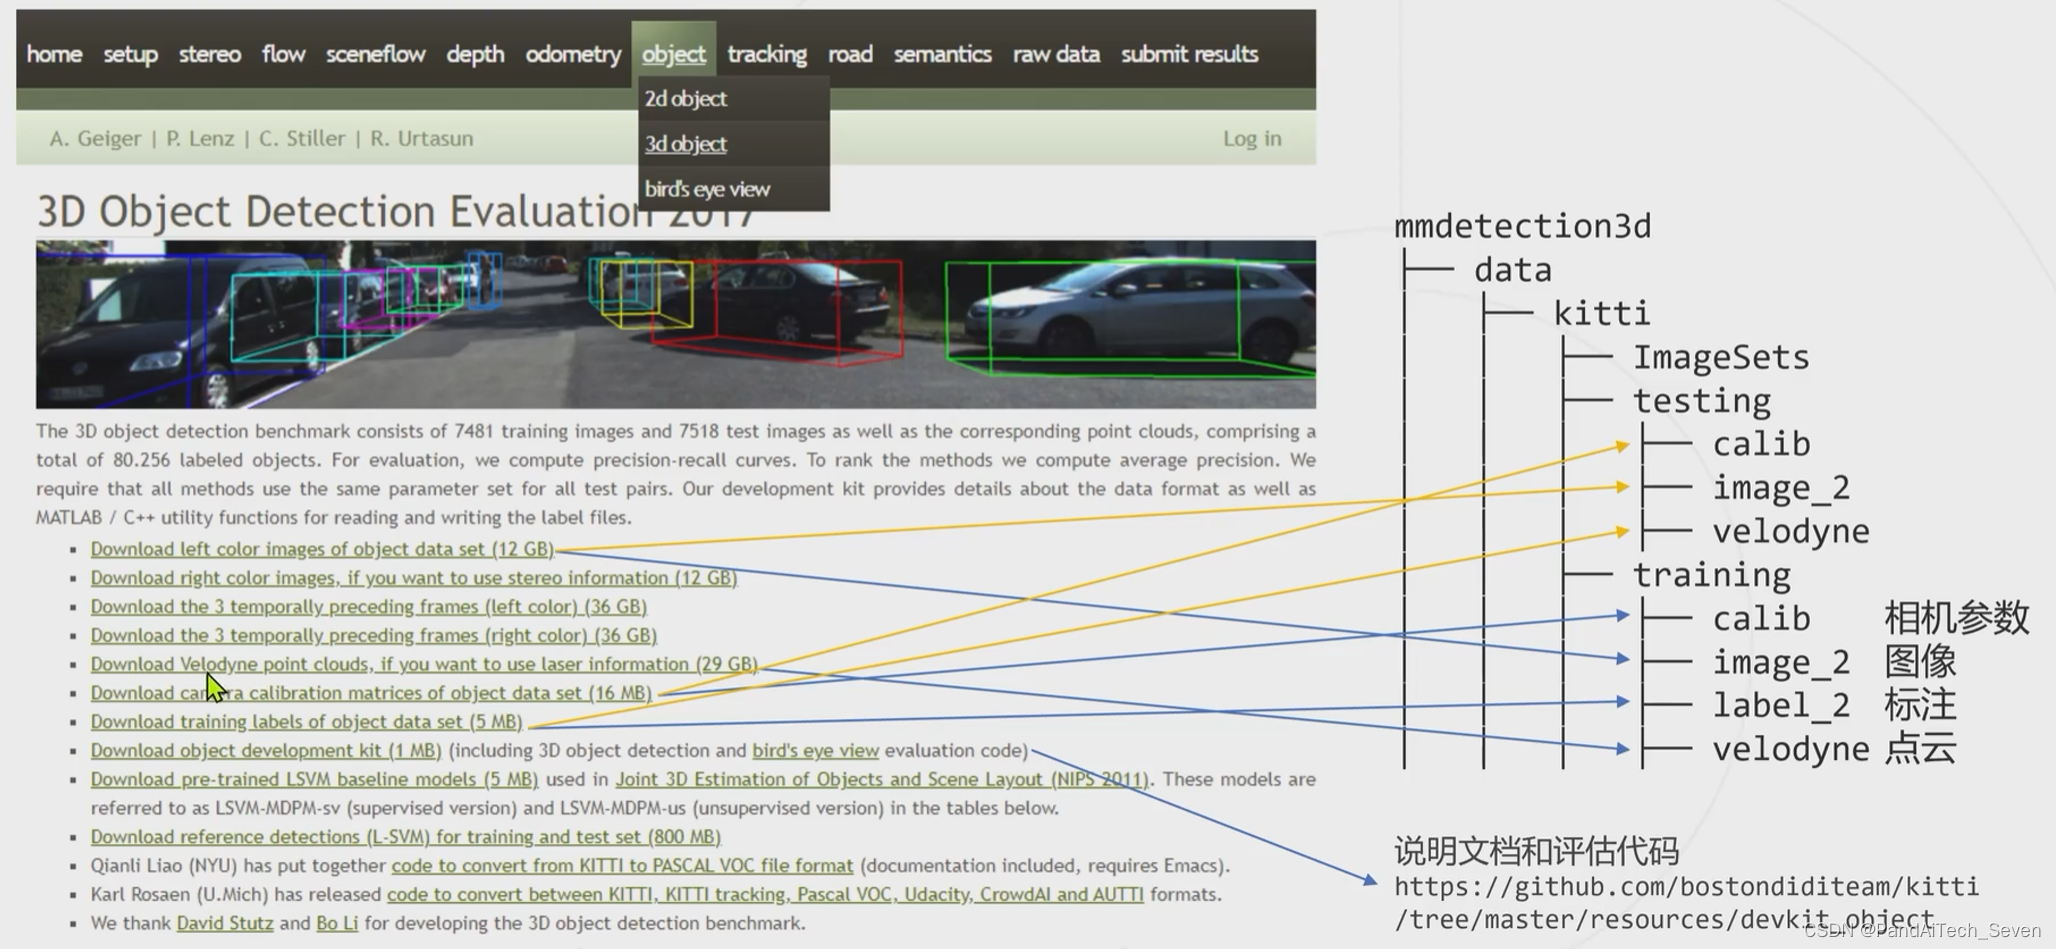Open Bo Li link
2056x949 pixels.
pos(337,923)
